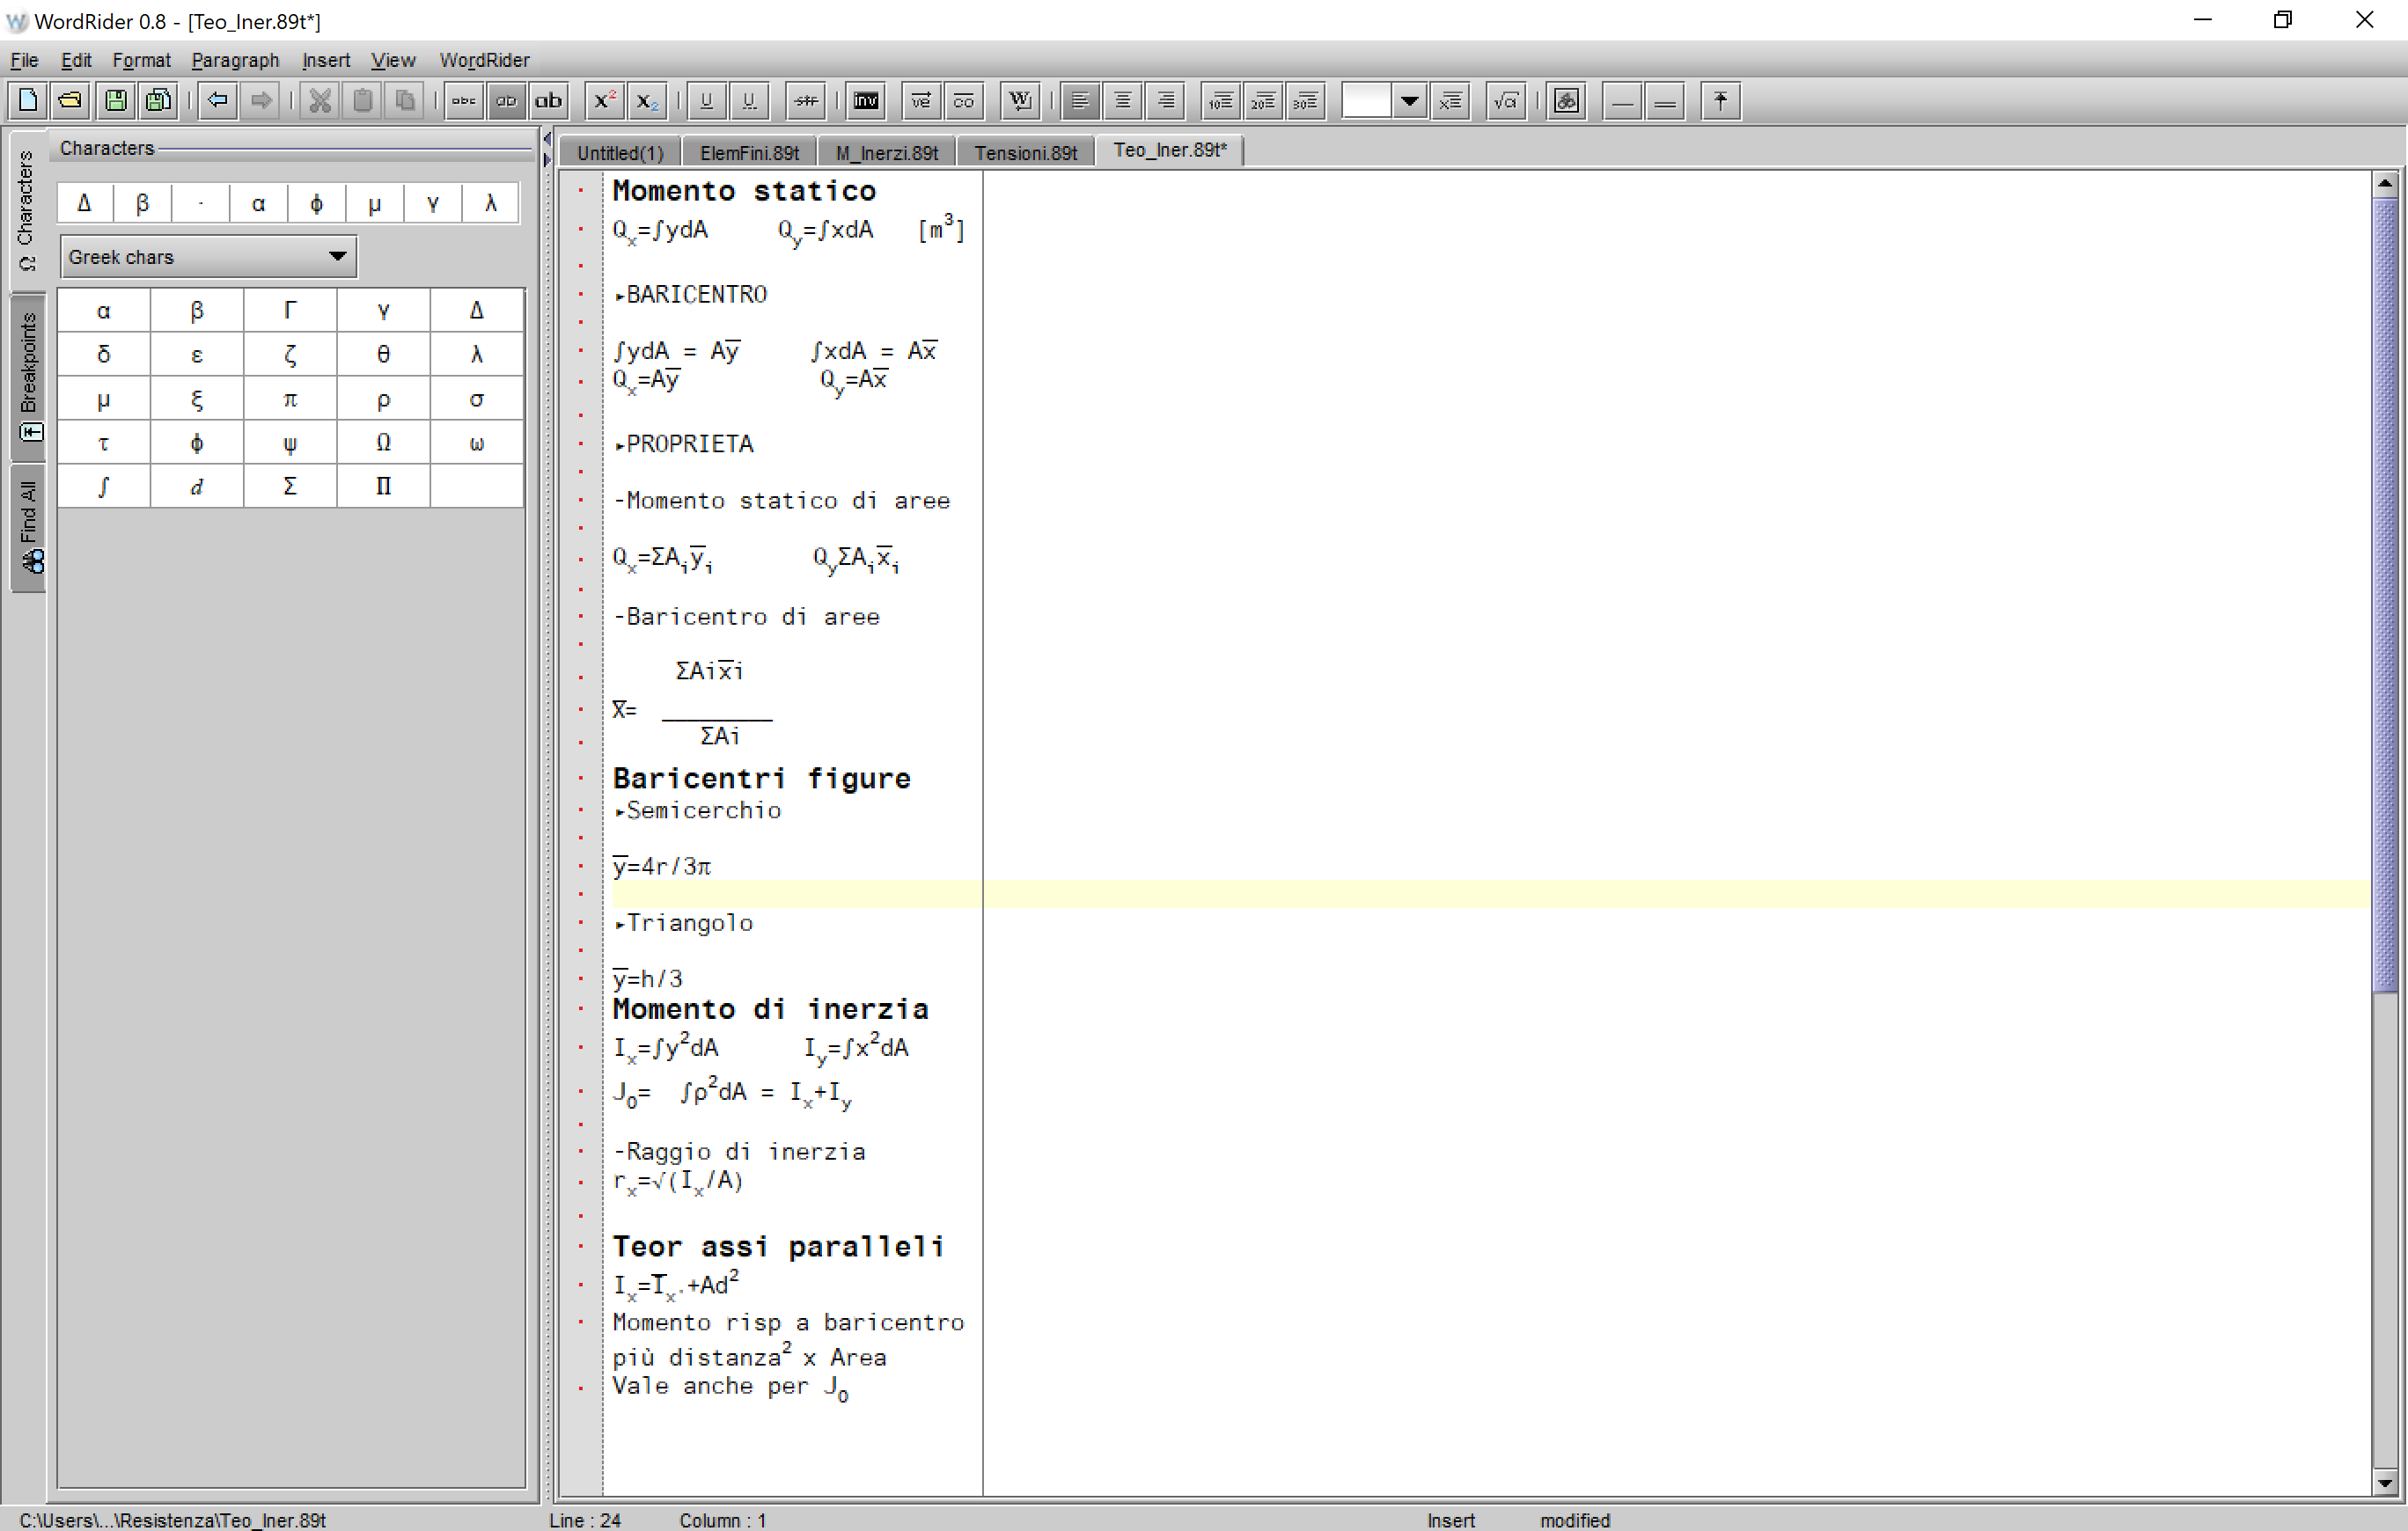This screenshot has width=2408, height=1531.
Task: Open the toolbar indent combo box arrow
Action: click(x=1409, y=101)
